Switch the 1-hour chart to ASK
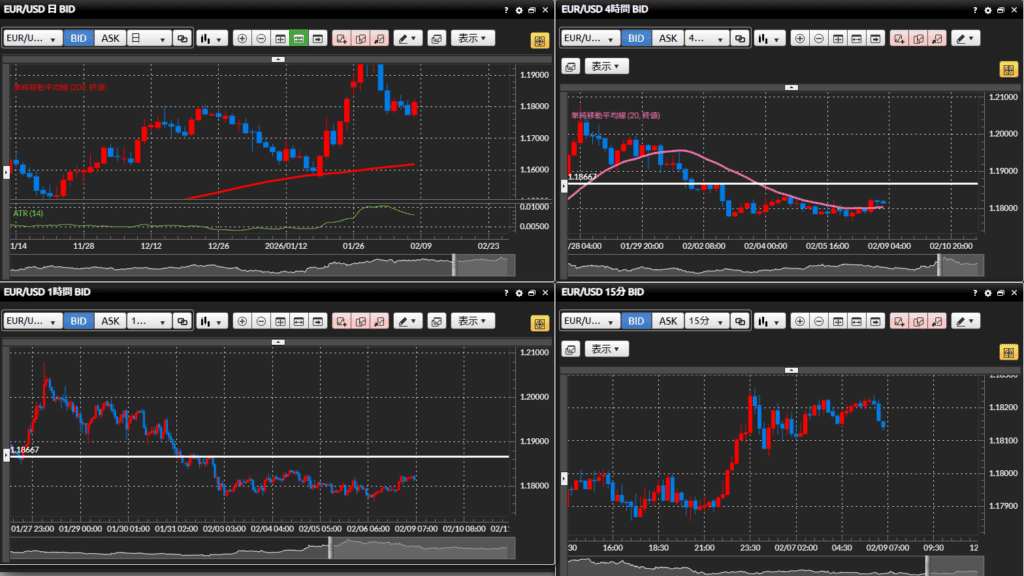Viewport: 1024px width, 576px height. (110, 322)
